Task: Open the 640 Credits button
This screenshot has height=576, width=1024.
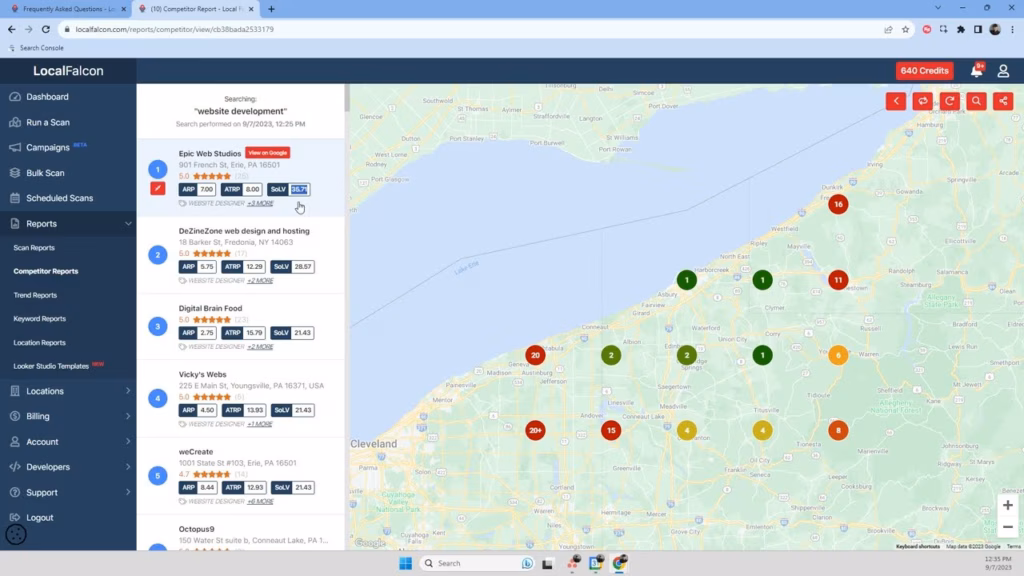Action: [x=924, y=70]
